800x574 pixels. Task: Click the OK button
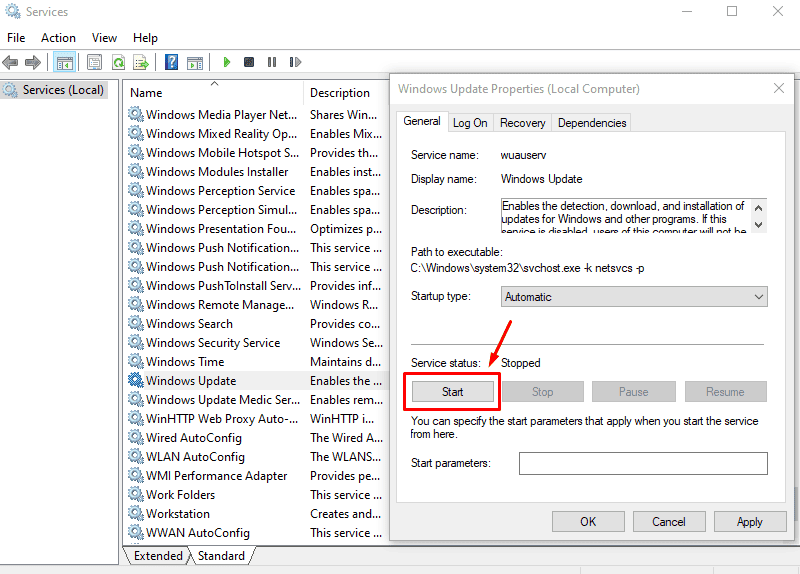pyautogui.click(x=588, y=521)
